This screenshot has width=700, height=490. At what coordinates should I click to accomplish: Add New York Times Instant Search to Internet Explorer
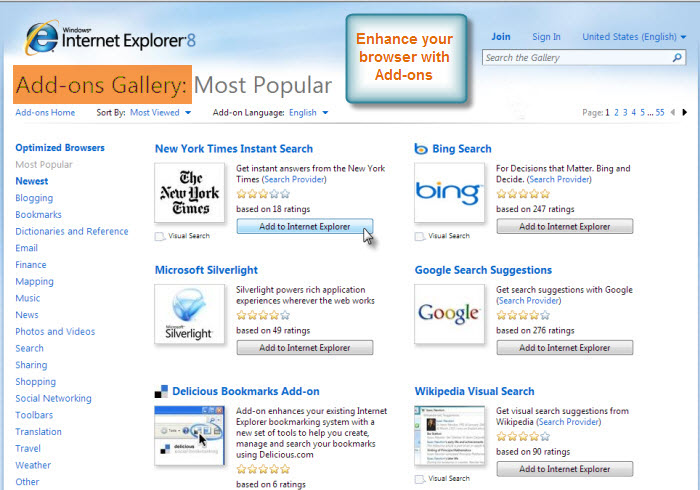(x=304, y=227)
